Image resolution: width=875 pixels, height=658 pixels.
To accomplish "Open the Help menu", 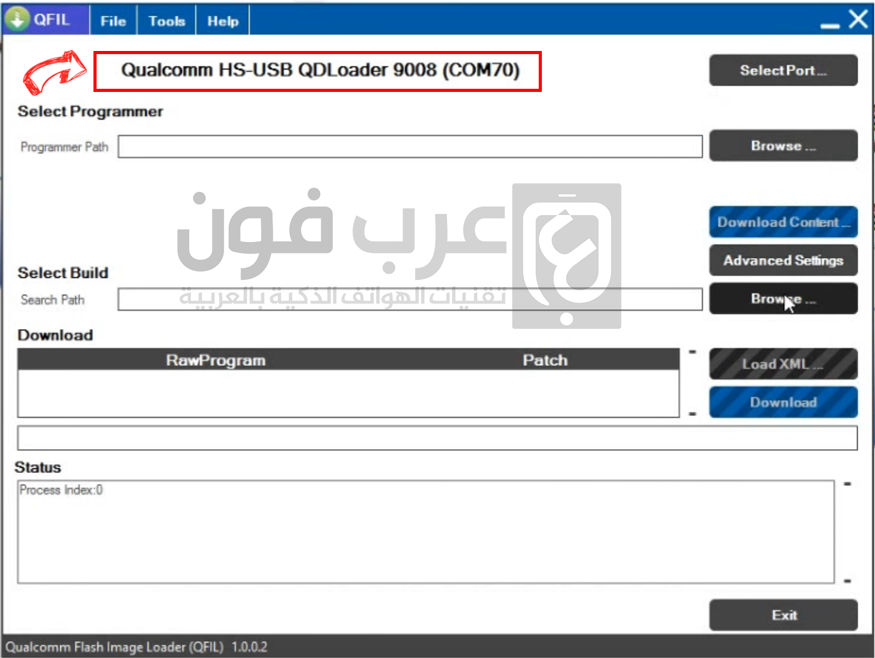I will click(221, 20).
